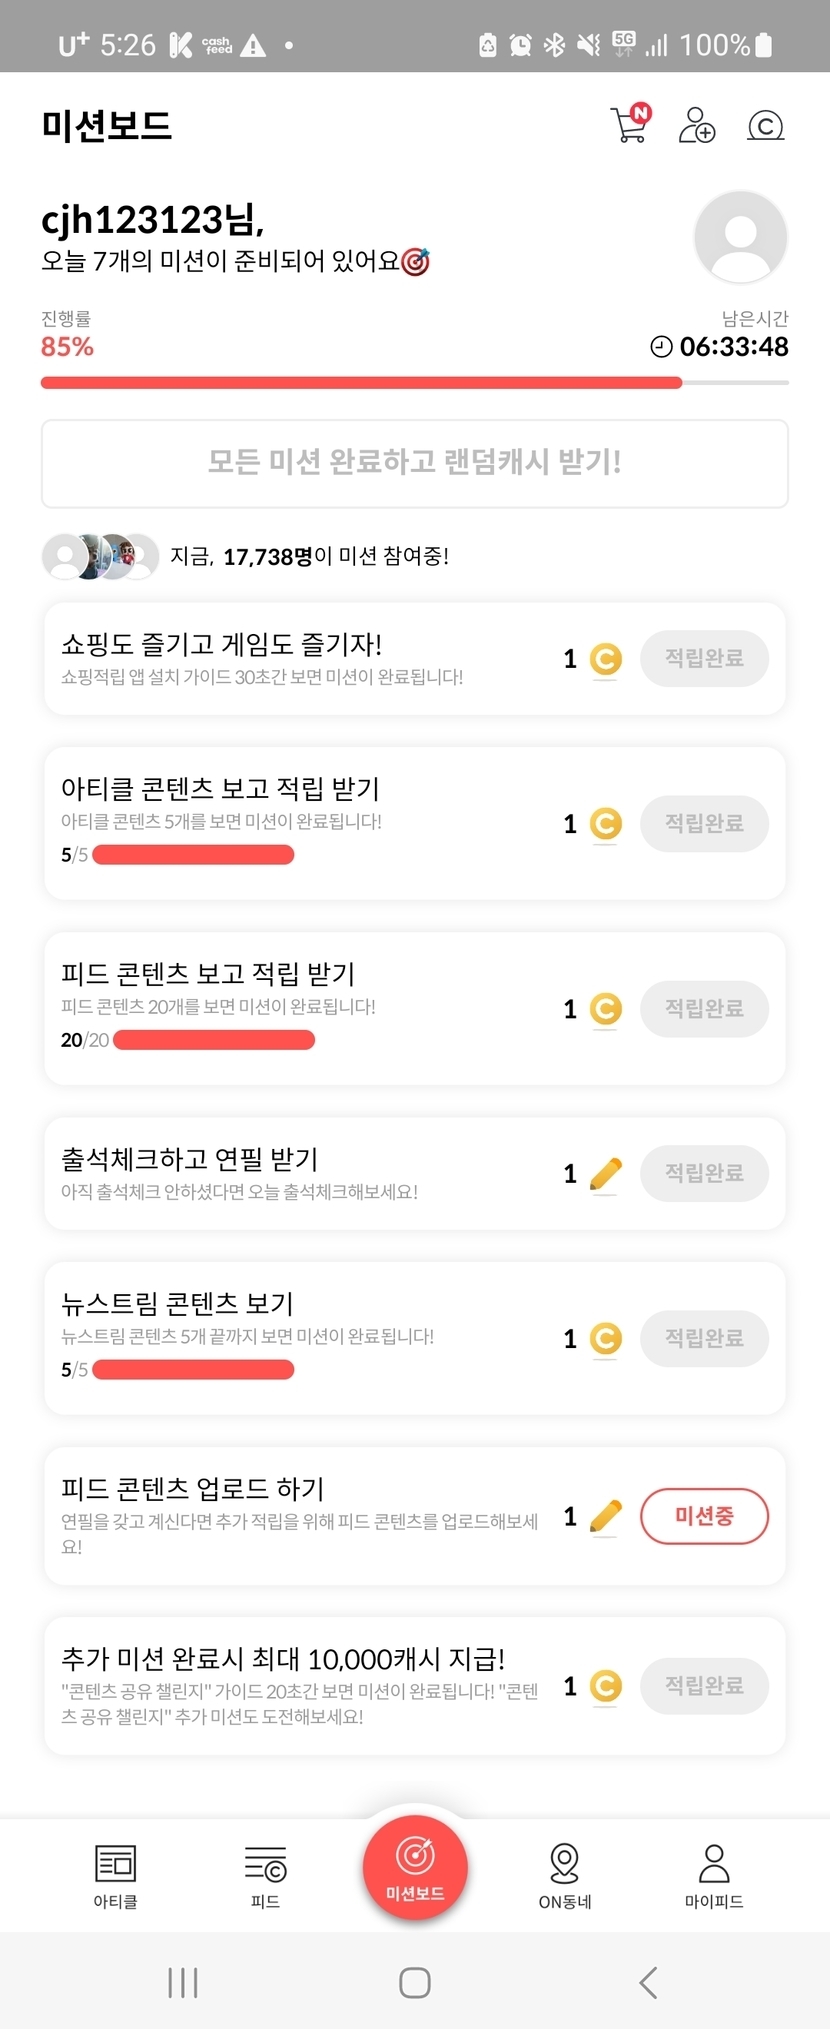
Task: Tap the add friend icon
Action: [x=696, y=125]
